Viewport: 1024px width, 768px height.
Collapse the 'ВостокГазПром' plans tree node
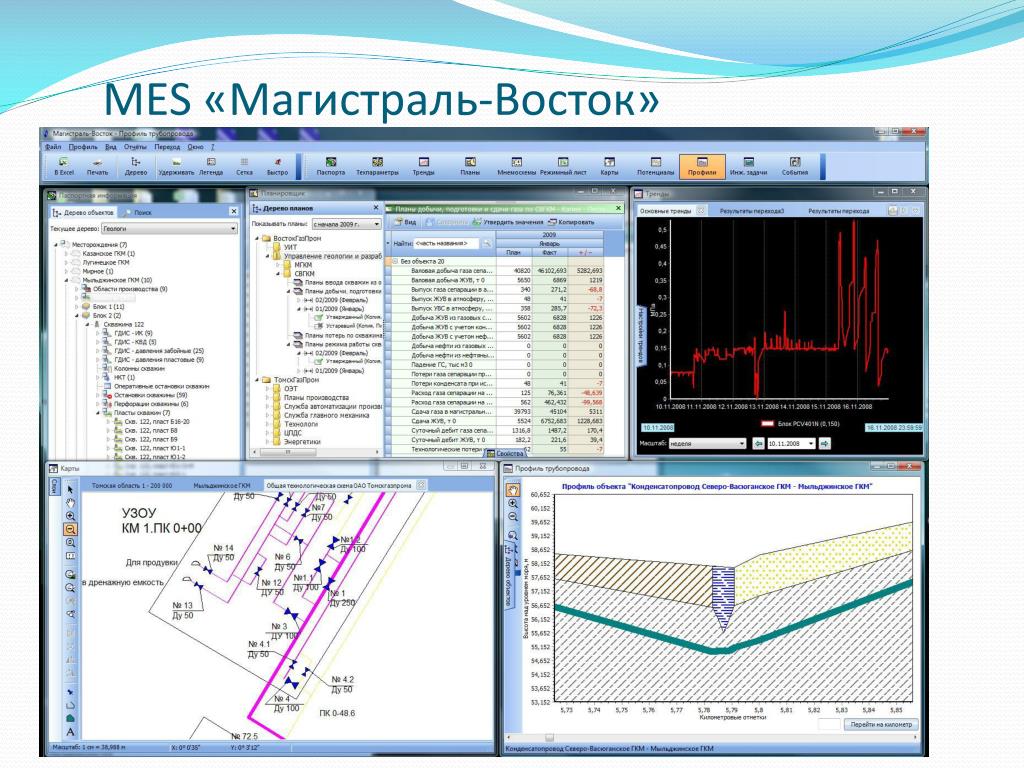(257, 239)
